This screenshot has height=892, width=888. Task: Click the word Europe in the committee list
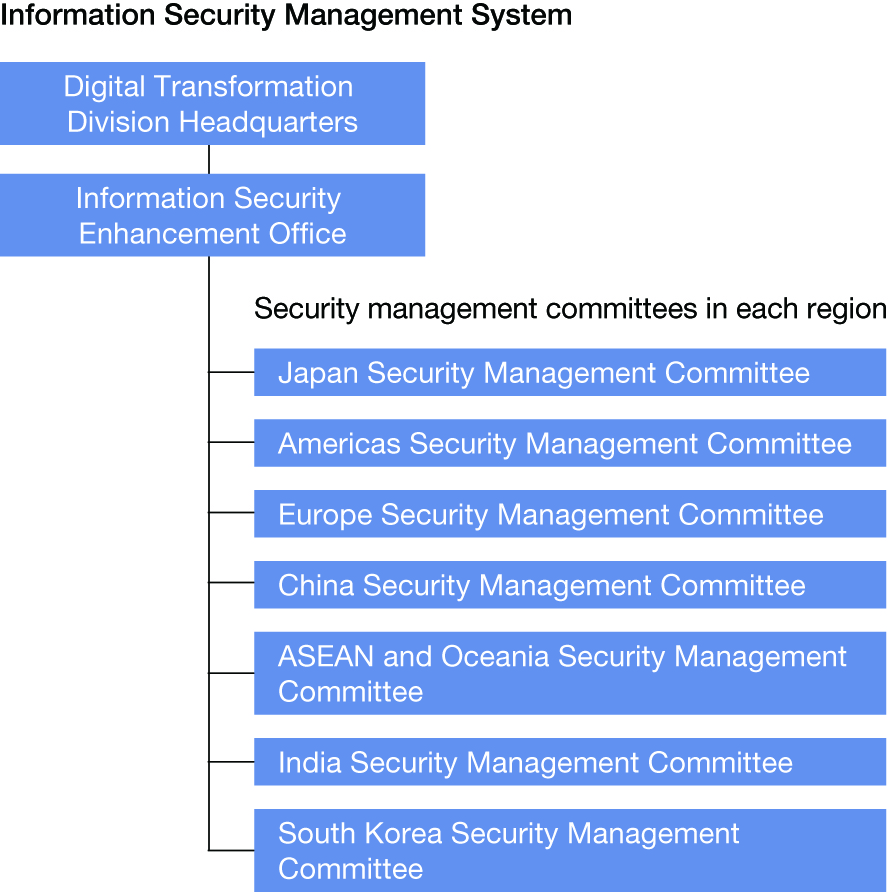click(325, 515)
